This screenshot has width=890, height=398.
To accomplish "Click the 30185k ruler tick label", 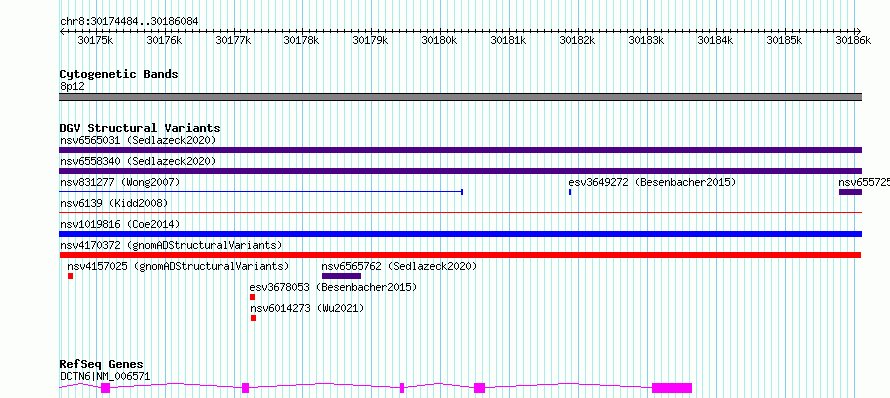I will tap(785, 40).
